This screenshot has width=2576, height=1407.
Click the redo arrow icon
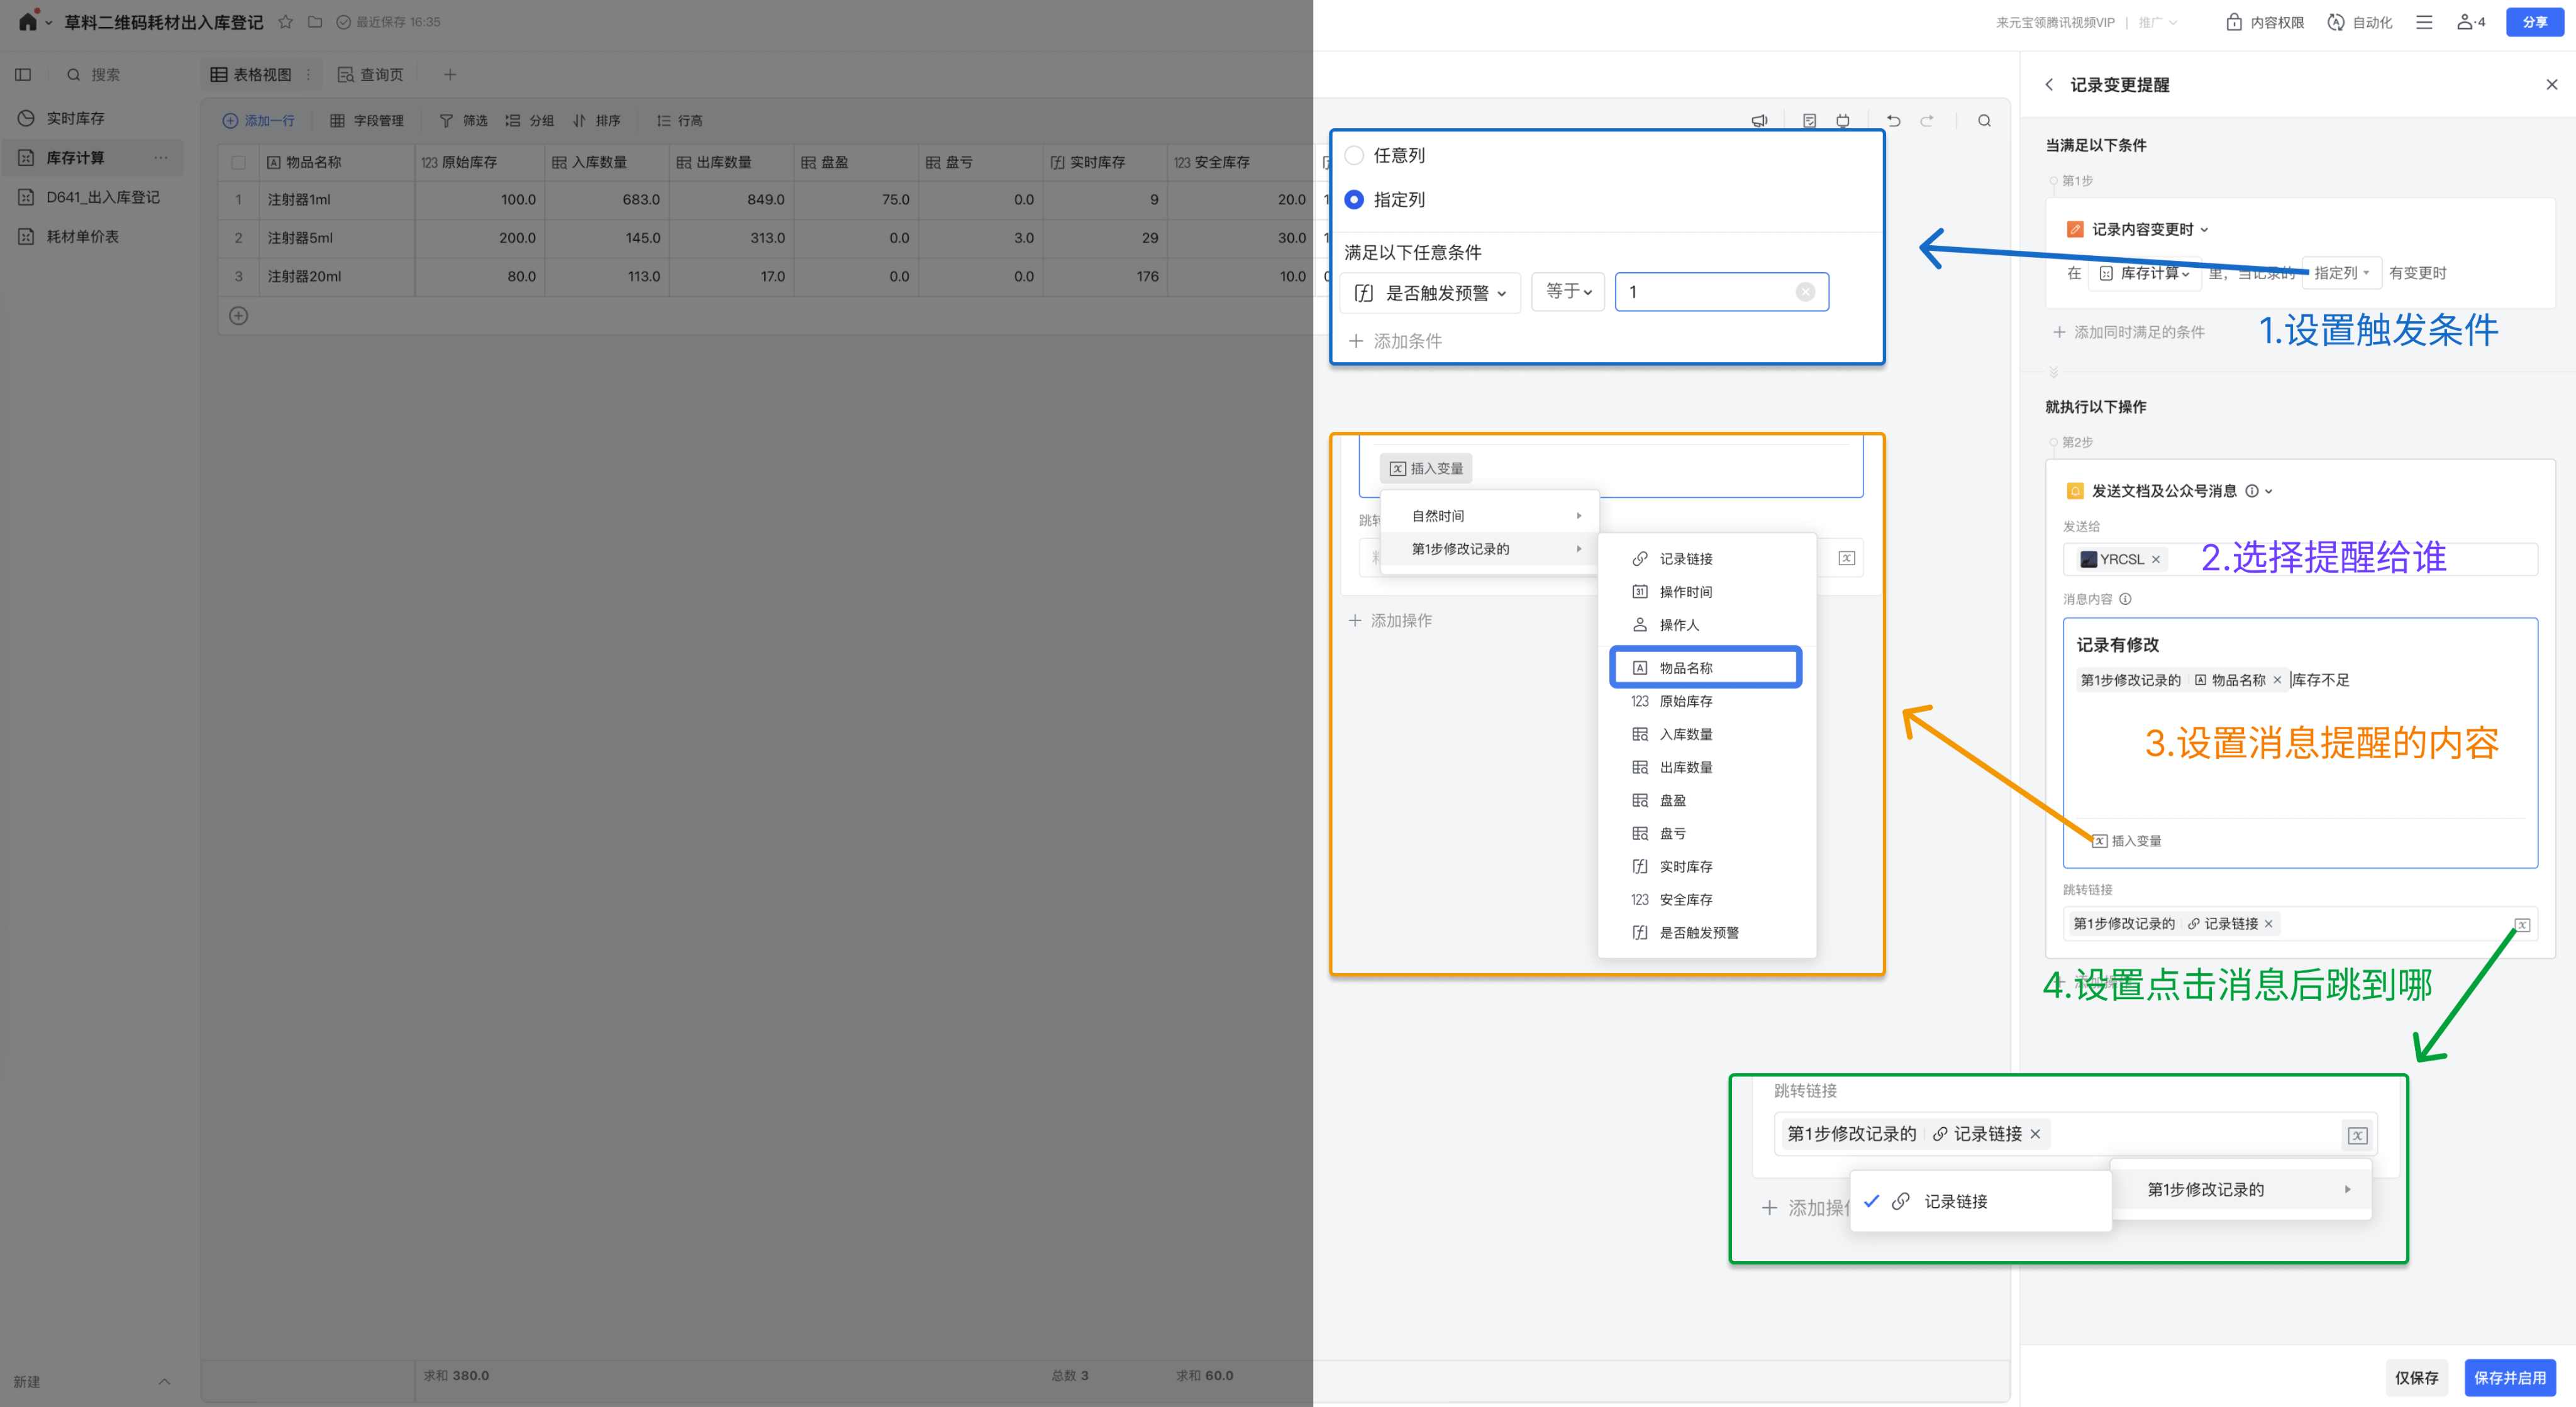[1927, 121]
